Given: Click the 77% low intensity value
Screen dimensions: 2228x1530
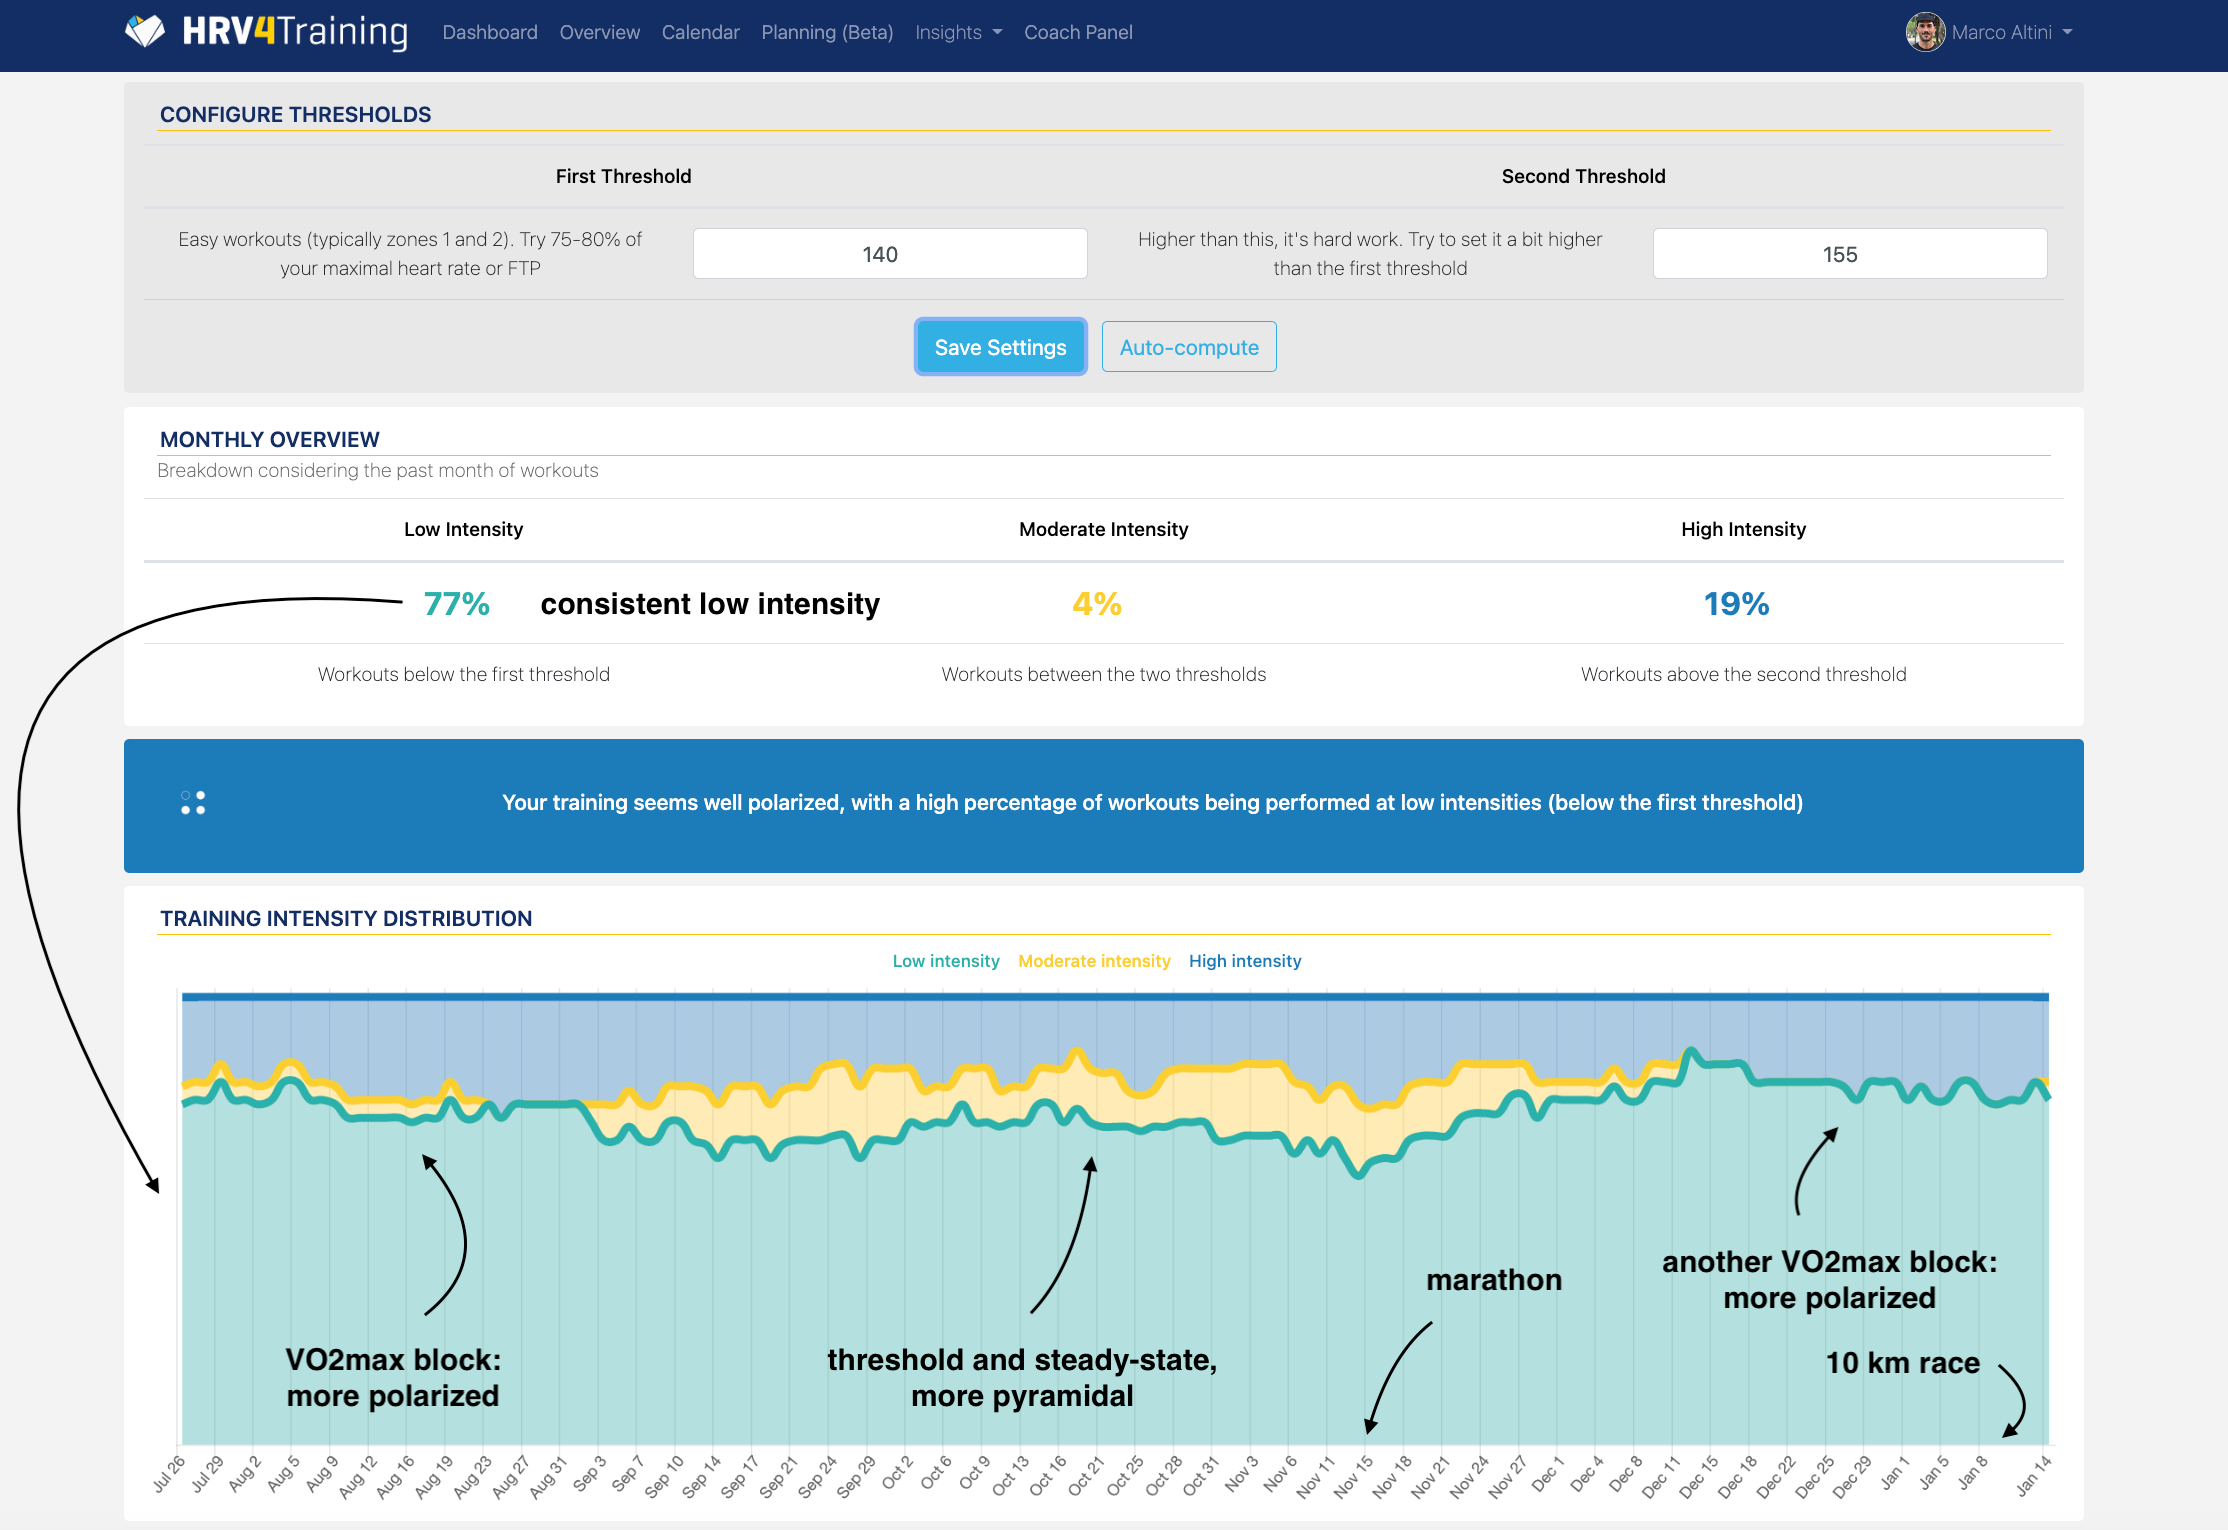Looking at the screenshot, I should click(x=456, y=604).
